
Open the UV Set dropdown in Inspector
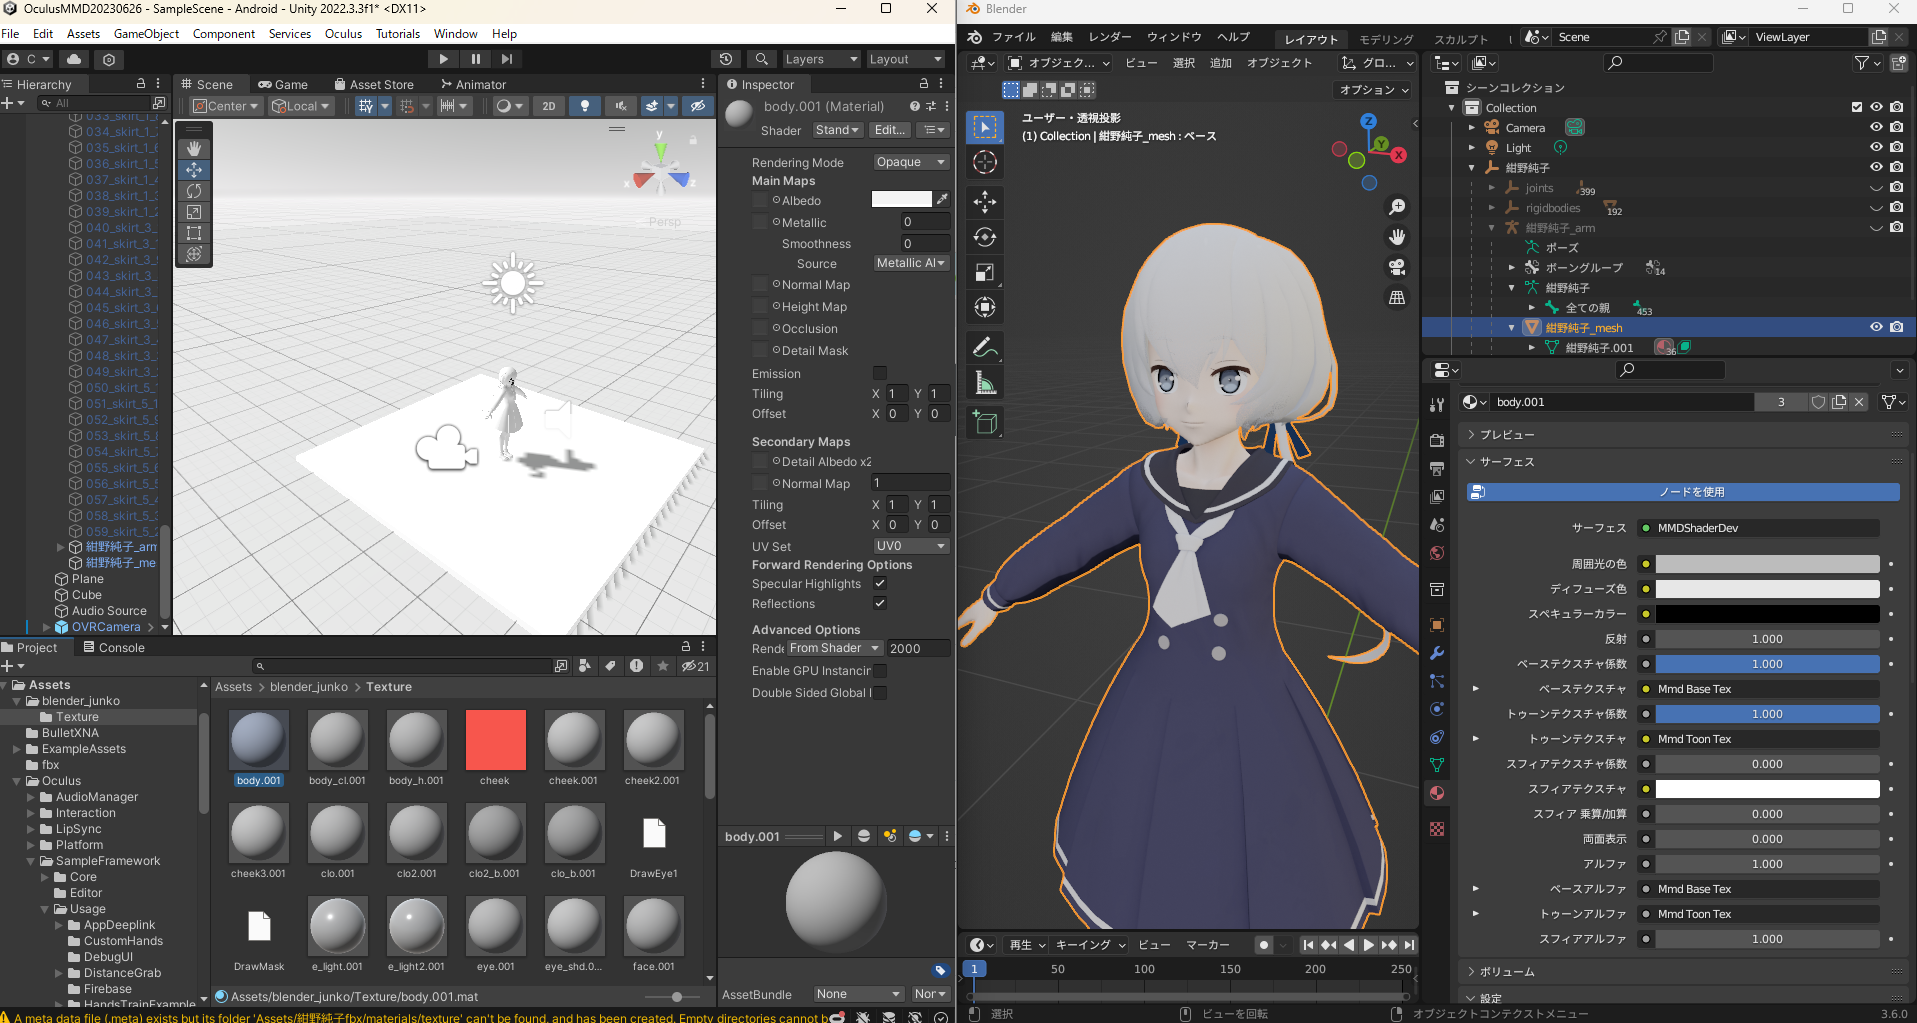pyautogui.click(x=909, y=545)
